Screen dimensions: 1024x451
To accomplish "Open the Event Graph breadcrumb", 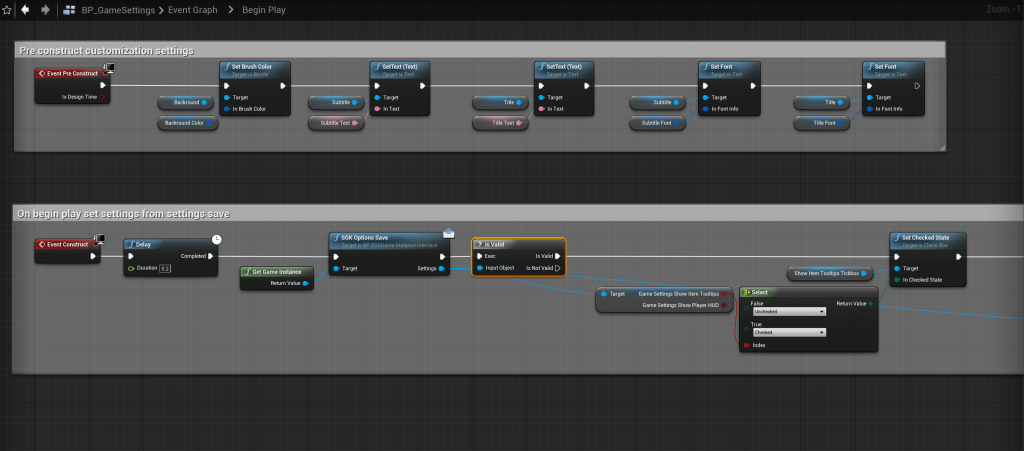I will tap(193, 10).
